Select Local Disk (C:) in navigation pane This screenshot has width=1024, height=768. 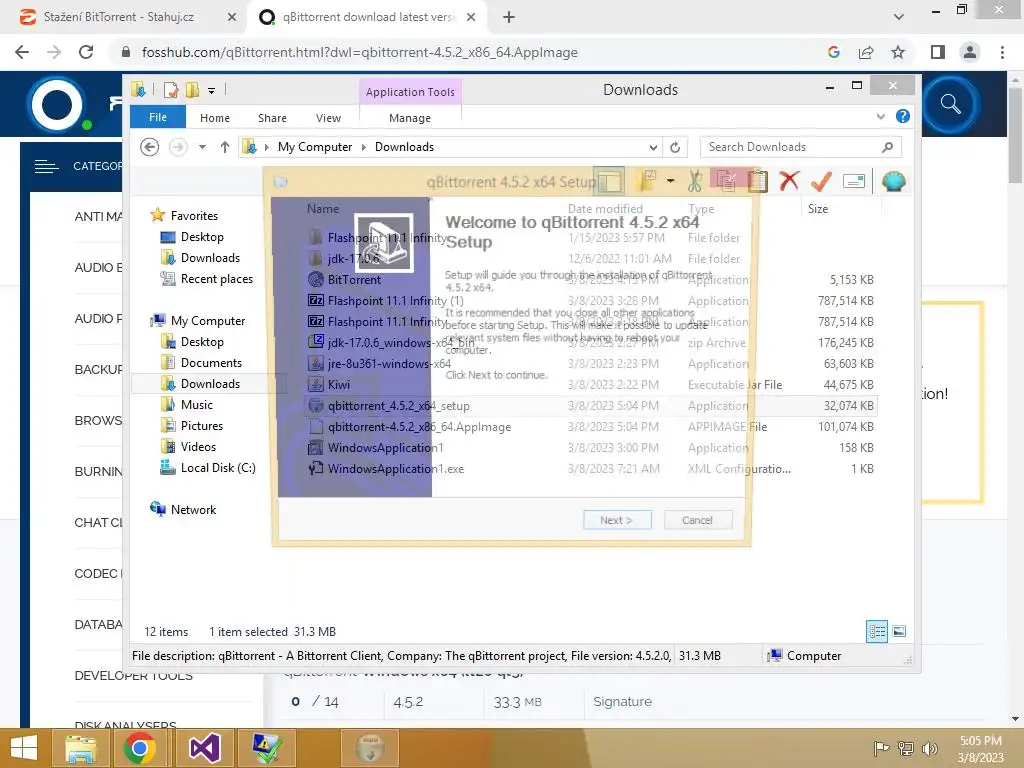point(217,468)
